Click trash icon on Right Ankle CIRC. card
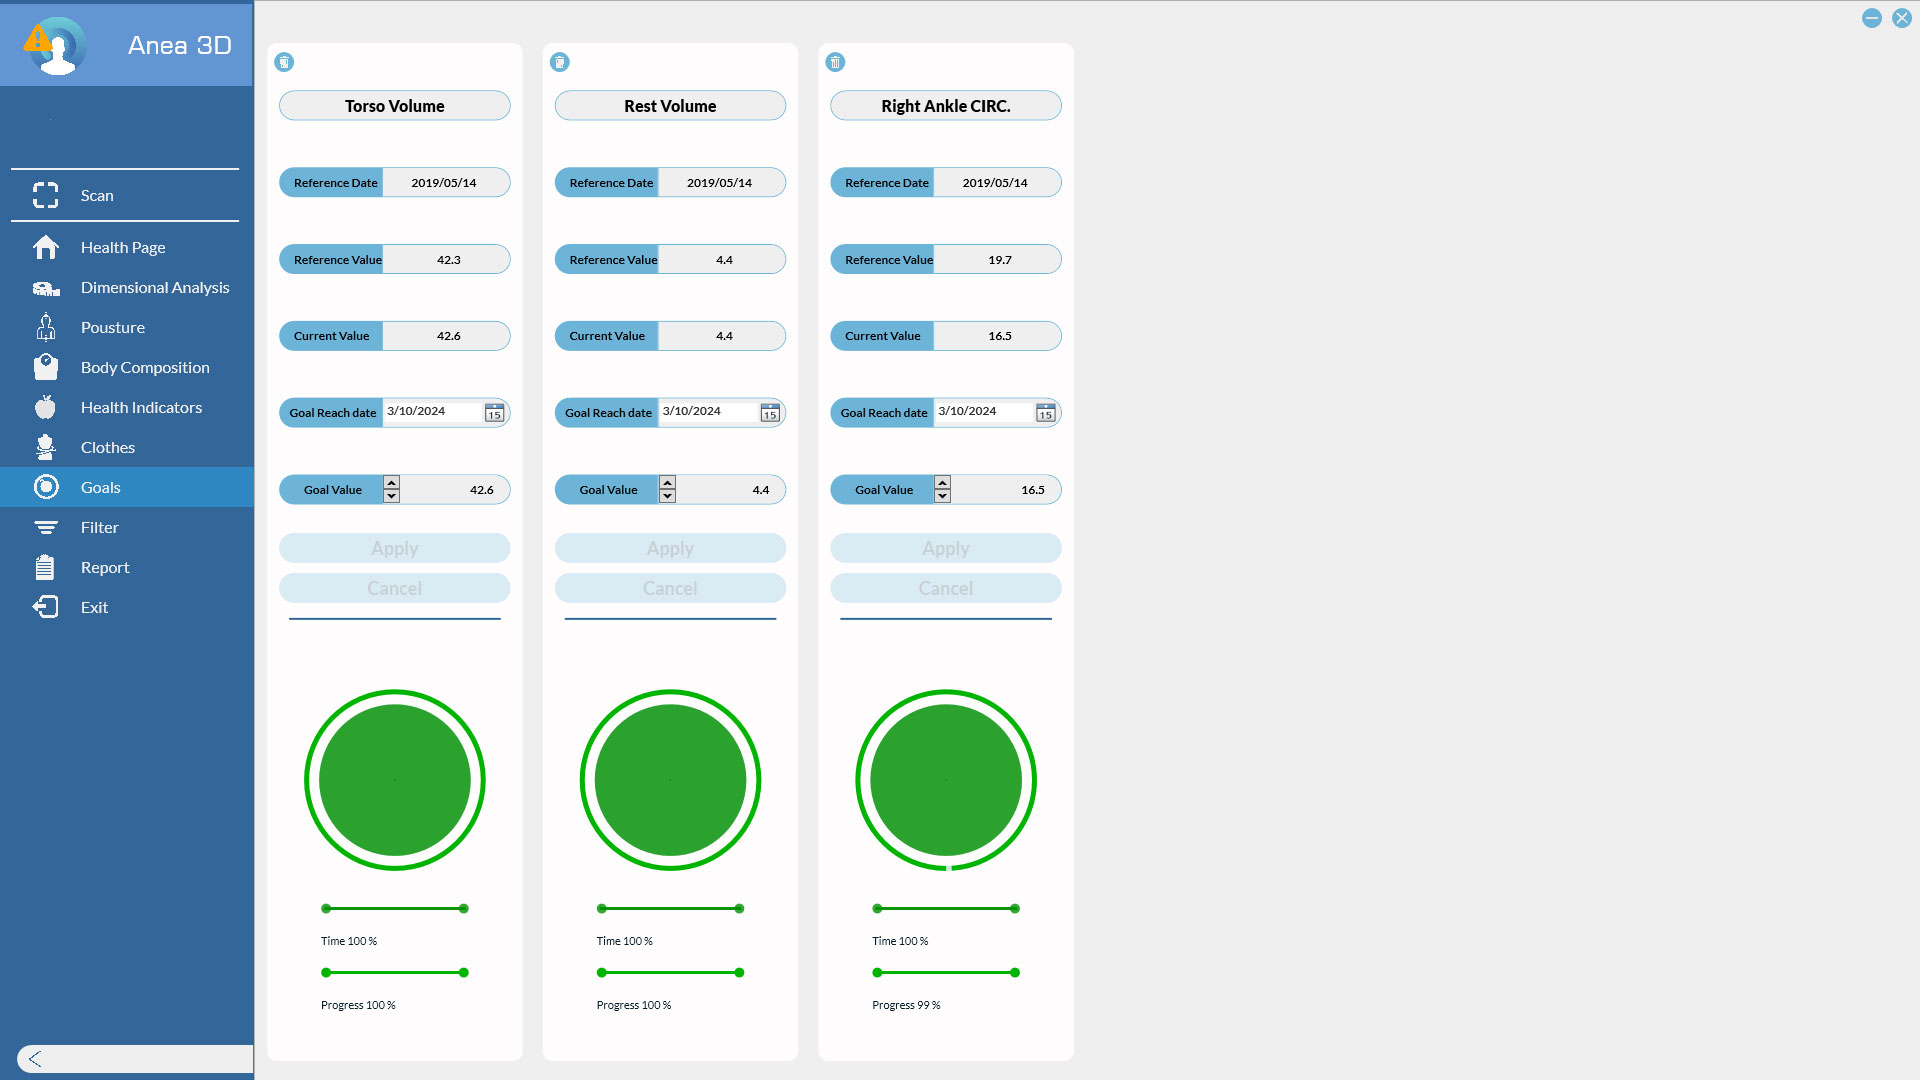The image size is (1920, 1080). 835,62
